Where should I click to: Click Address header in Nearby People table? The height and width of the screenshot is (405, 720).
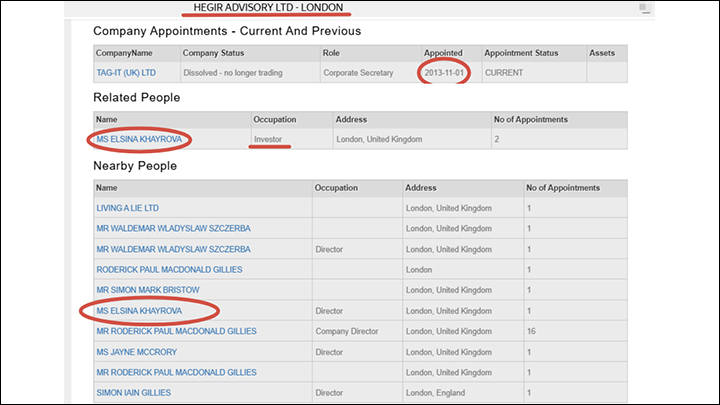point(421,188)
